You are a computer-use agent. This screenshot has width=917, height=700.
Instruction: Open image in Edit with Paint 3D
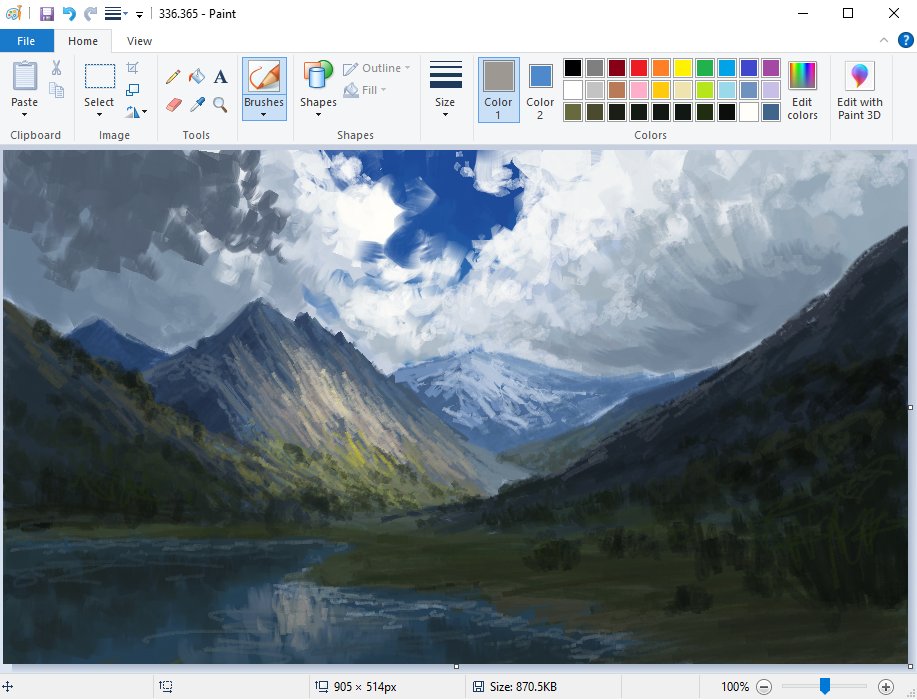click(x=859, y=90)
